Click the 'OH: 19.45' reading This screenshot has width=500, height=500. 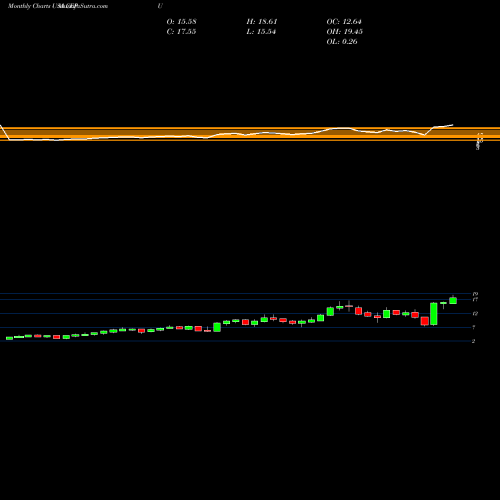coord(345,32)
